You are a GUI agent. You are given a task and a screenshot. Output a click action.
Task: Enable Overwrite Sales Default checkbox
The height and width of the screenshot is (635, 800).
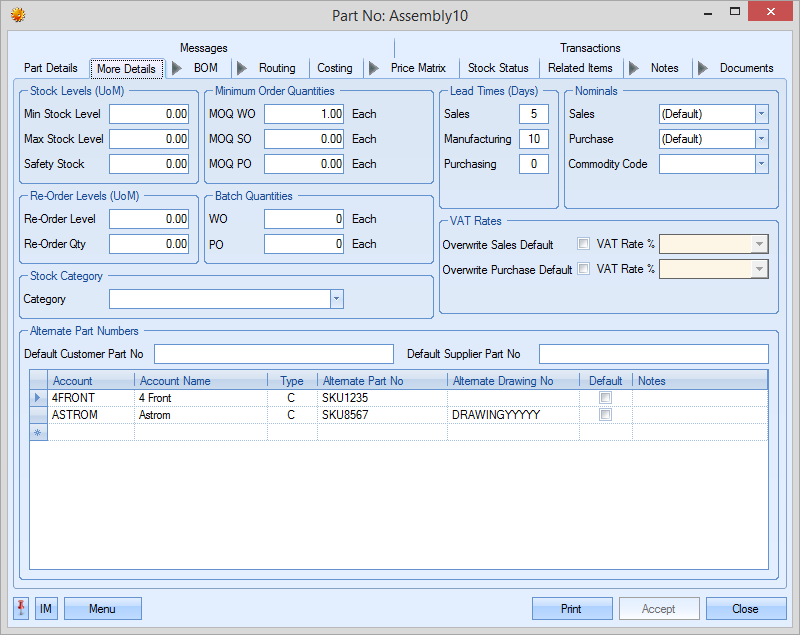pyautogui.click(x=584, y=244)
